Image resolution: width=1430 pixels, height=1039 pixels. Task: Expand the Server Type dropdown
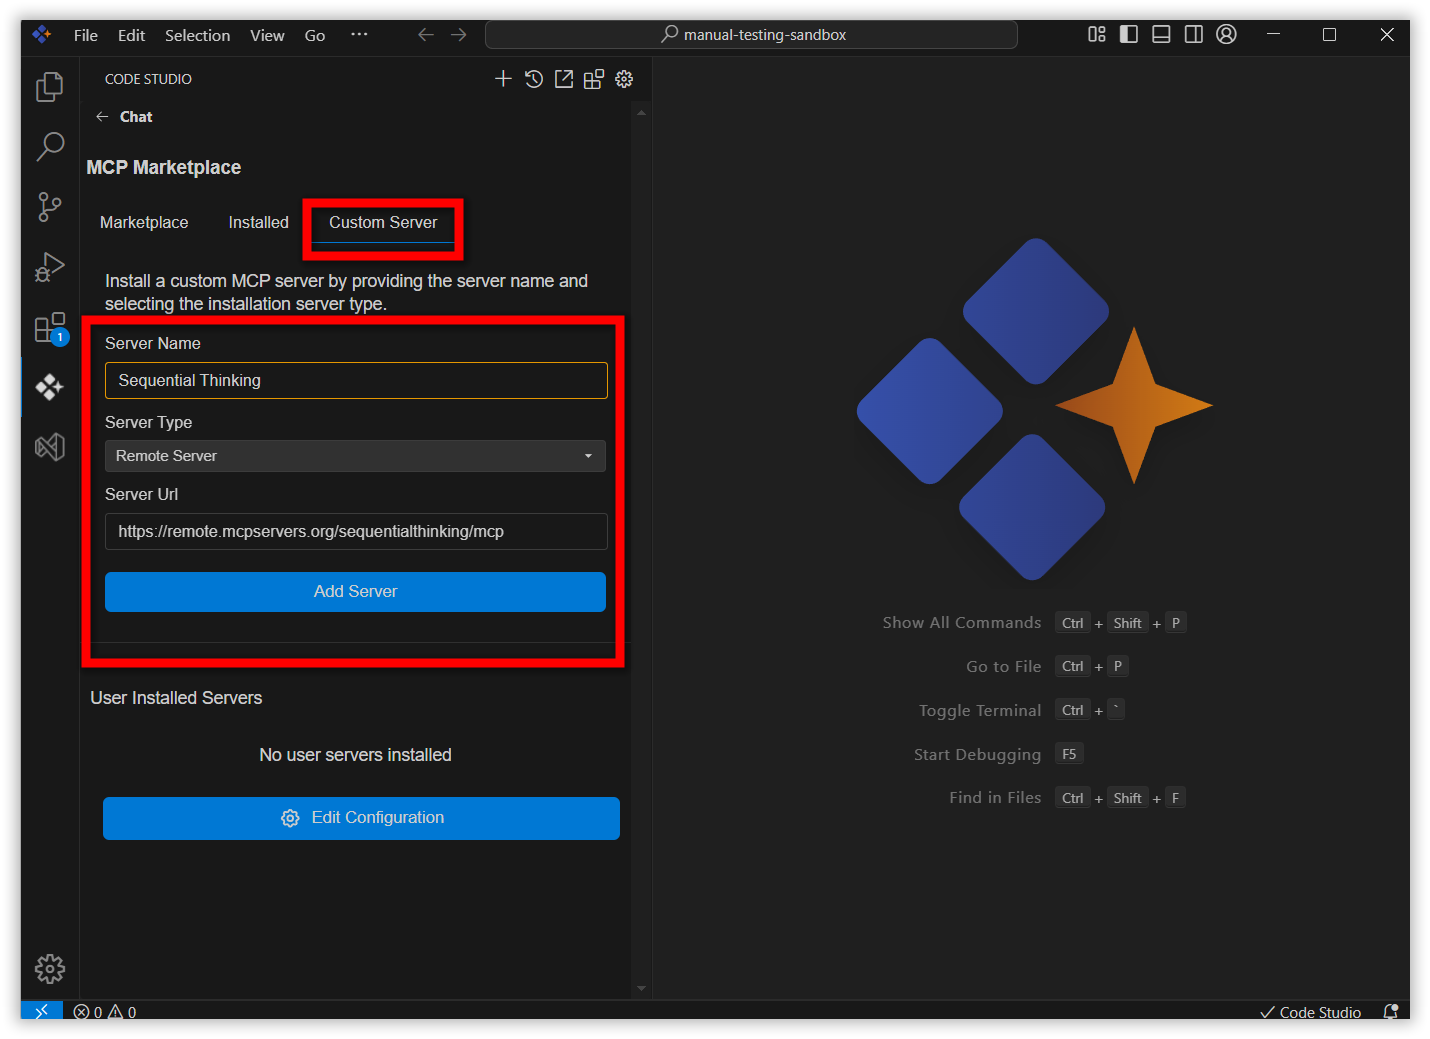tap(355, 456)
